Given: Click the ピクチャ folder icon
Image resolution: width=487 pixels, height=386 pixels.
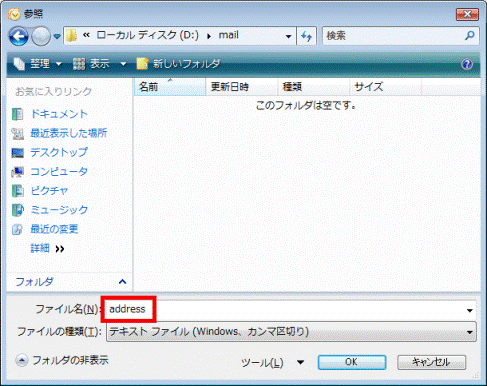Looking at the screenshot, I should 17,191.
